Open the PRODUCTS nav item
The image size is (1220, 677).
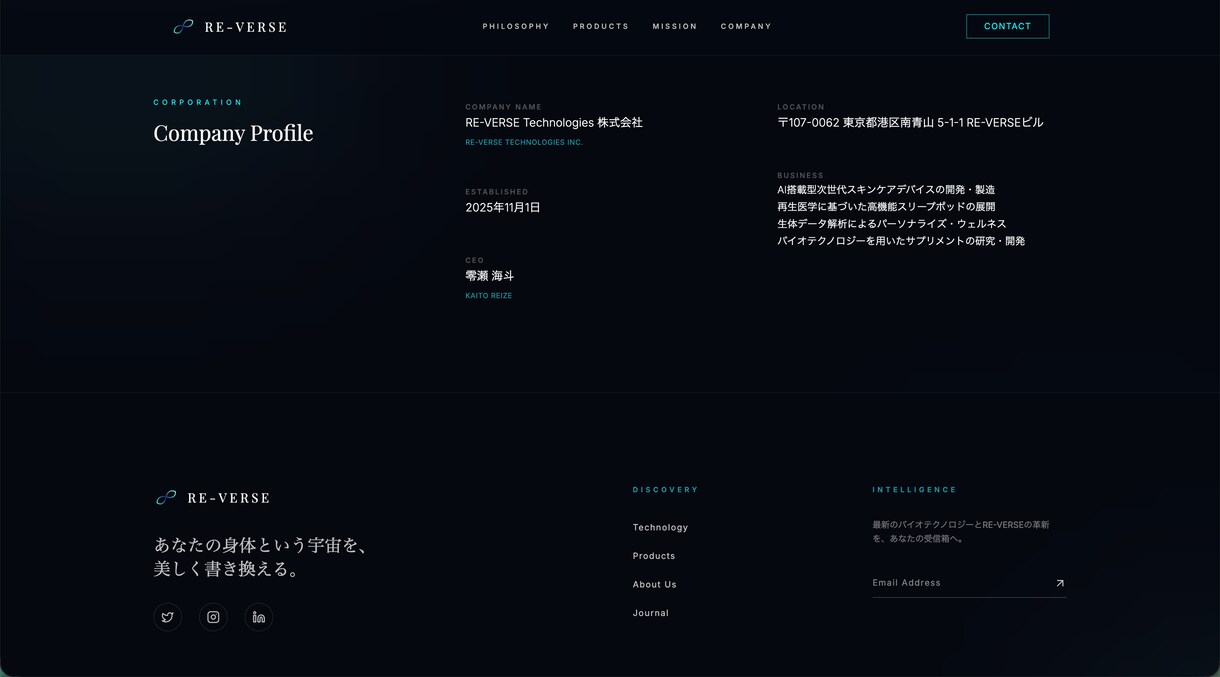[601, 27]
